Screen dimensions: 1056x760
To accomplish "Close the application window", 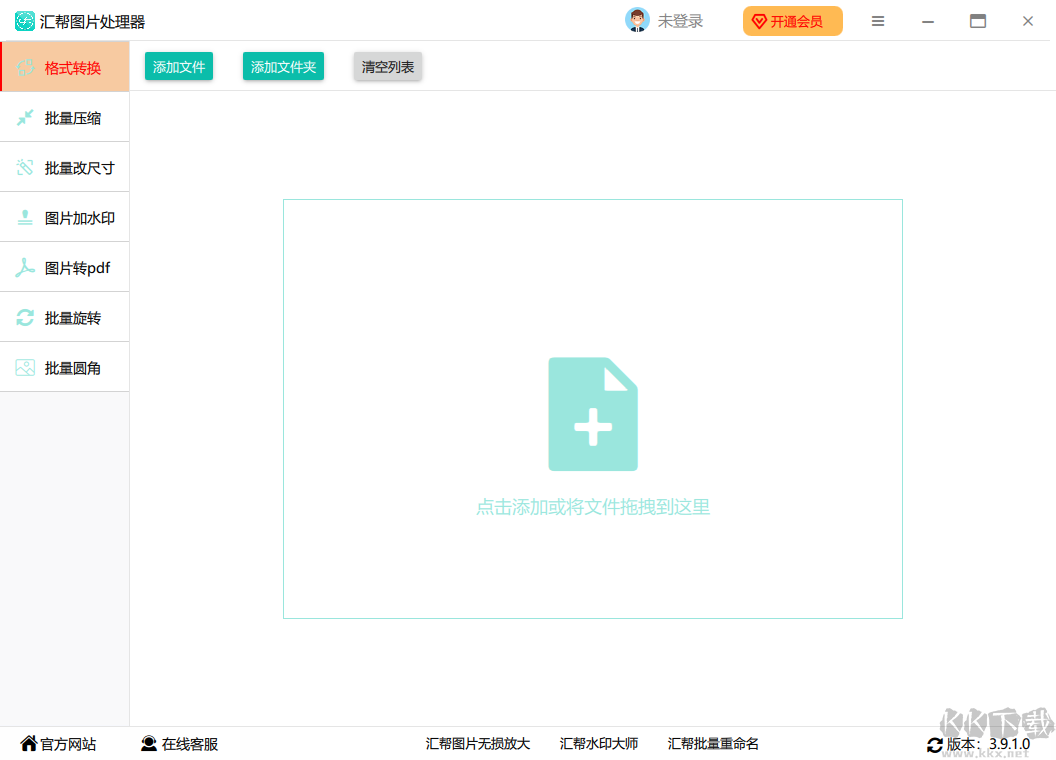I will [1028, 22].
